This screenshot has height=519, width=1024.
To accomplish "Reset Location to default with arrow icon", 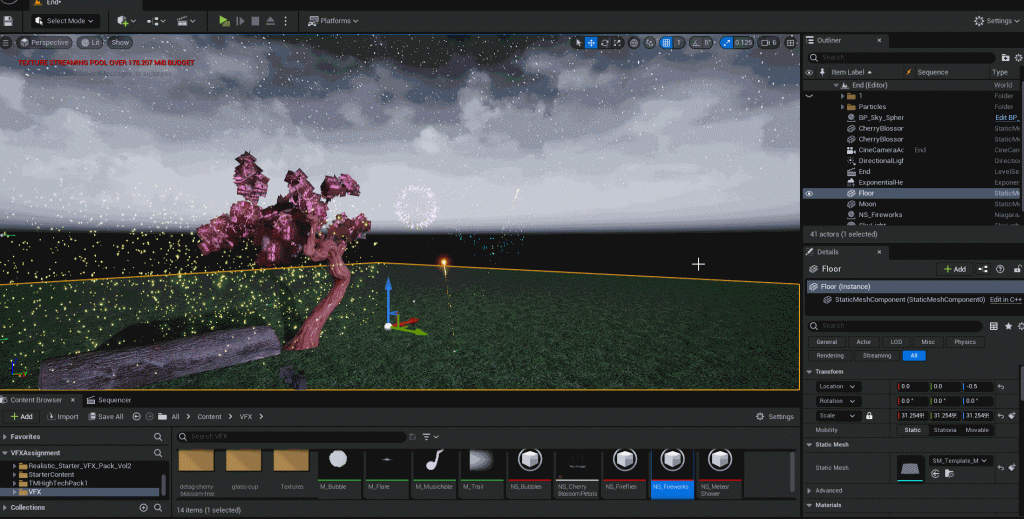I will (1000, 386).
